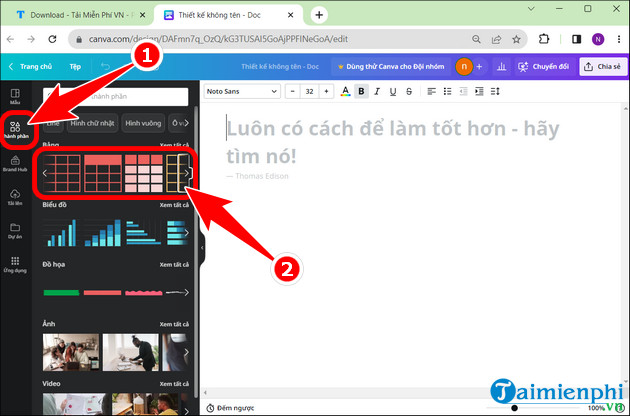Toggle underline formatting

point(393,92)
